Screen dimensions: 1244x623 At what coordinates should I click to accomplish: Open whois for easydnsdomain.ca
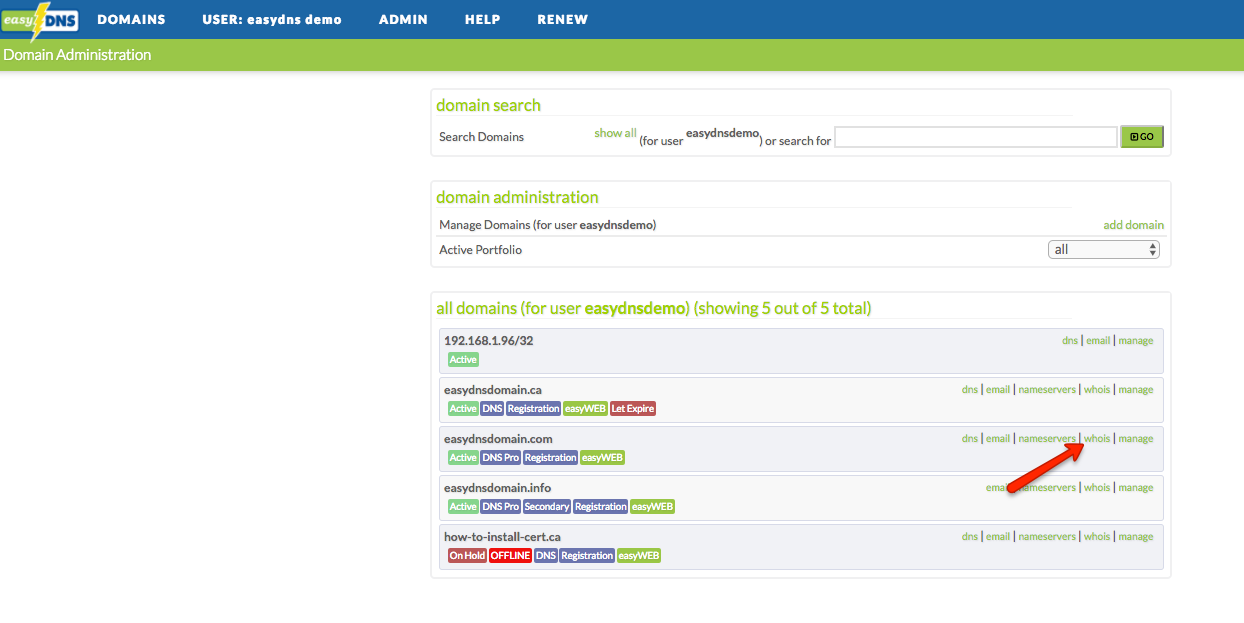click(x=1097, y=390)
